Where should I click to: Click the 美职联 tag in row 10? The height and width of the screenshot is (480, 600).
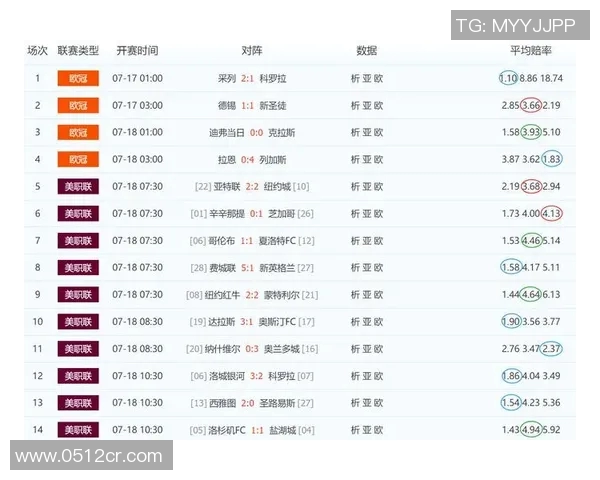click(78, 321)
